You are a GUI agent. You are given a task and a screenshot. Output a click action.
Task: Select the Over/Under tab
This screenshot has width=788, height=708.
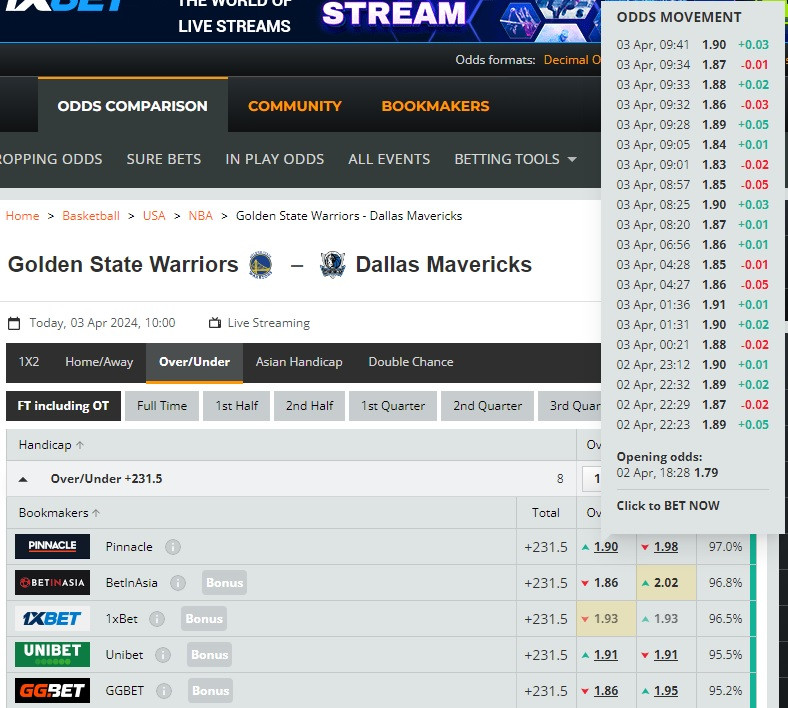pos(194,362)
